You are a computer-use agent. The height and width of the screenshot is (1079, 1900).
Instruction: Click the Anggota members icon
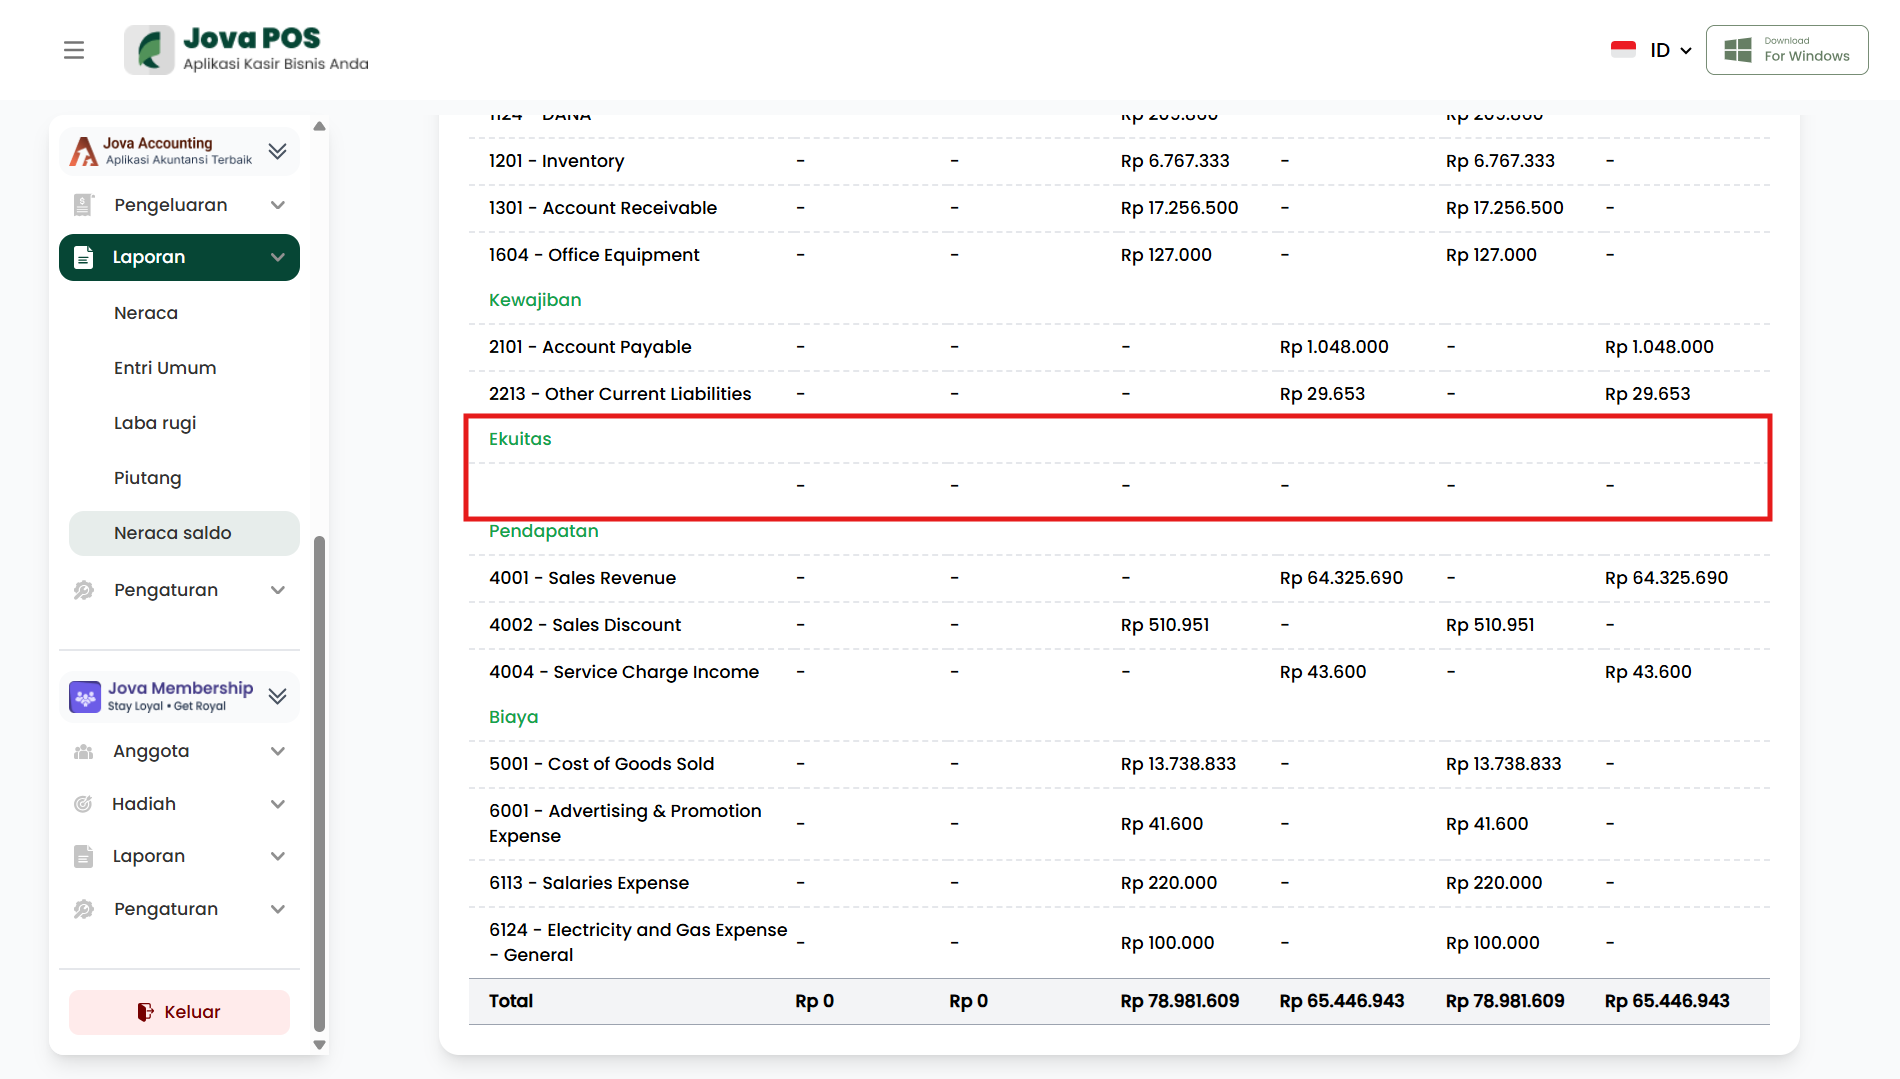pos(84,751)
